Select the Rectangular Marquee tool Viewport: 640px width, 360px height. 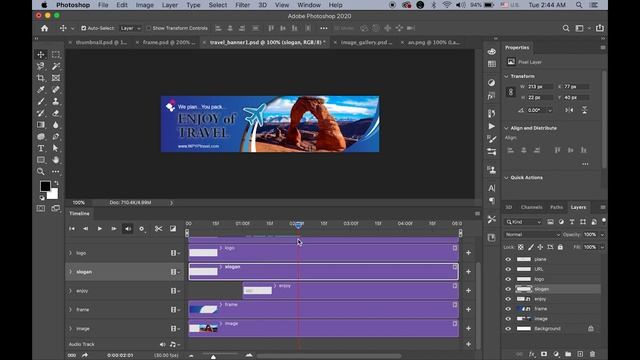(x=56, y=54)
